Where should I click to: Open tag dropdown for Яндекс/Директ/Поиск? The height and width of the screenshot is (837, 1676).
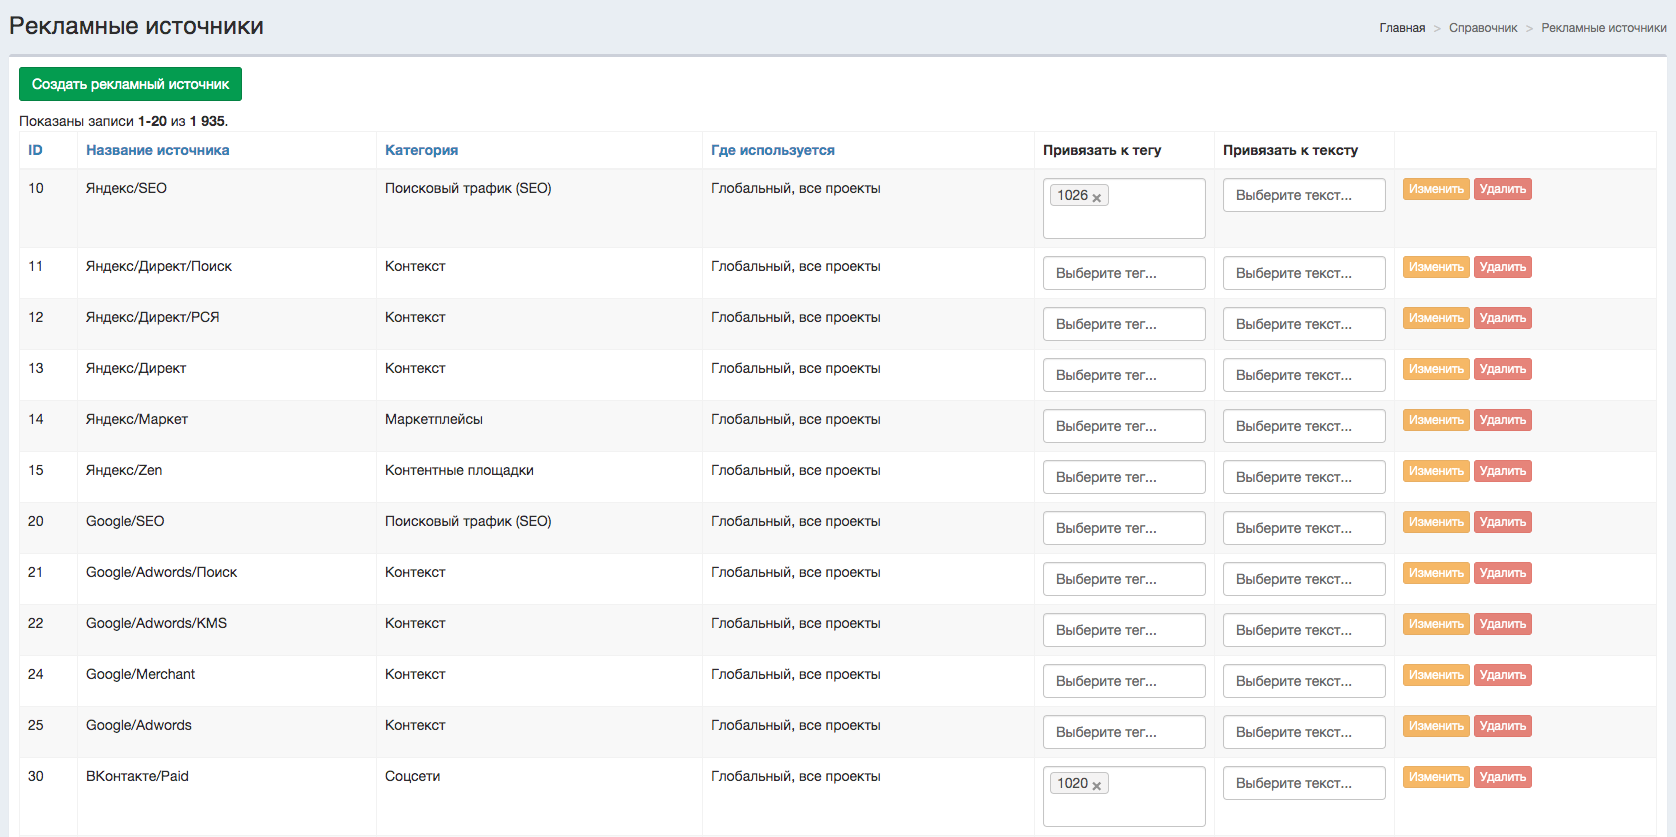(1123, 273)
